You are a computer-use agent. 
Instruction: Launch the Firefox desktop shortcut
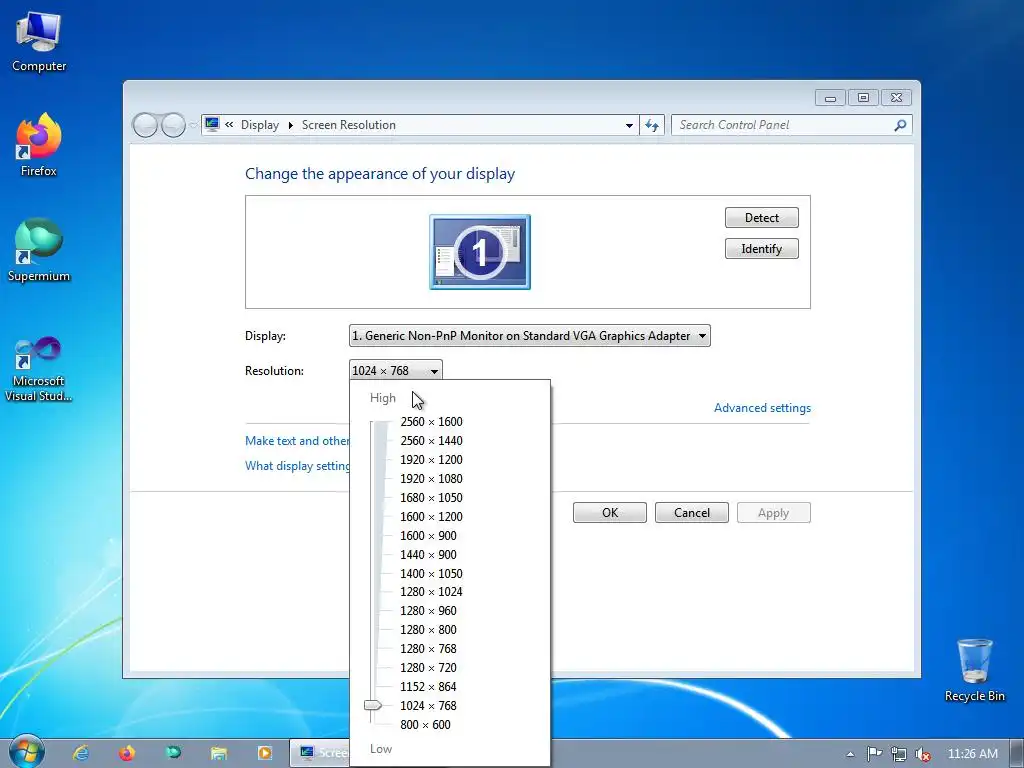coord(39,145)
